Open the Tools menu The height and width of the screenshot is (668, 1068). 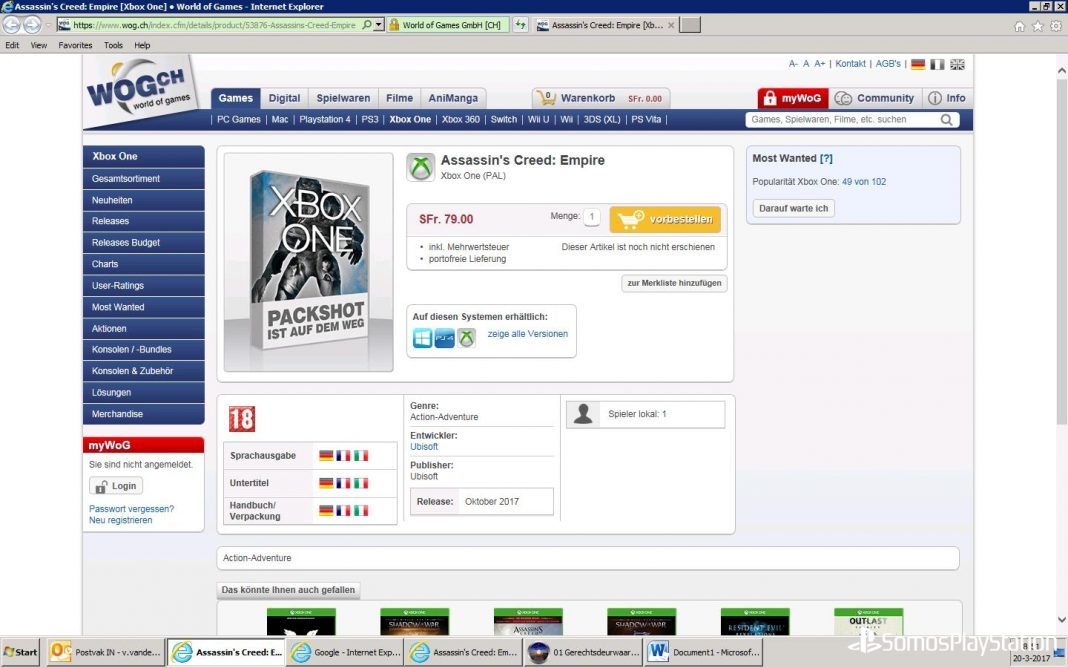(x=113, y=45)
